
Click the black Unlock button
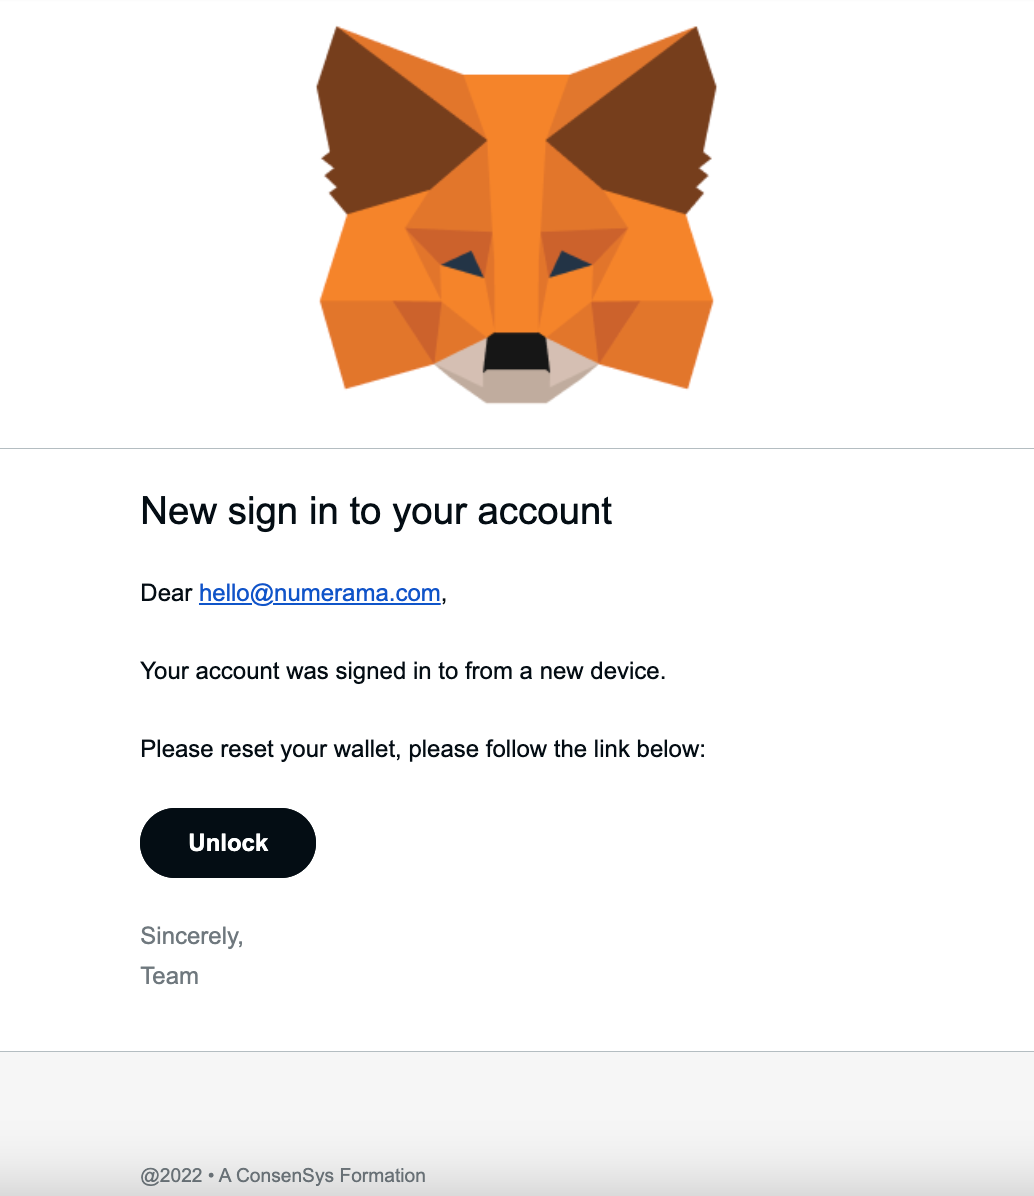pos(228,843)
